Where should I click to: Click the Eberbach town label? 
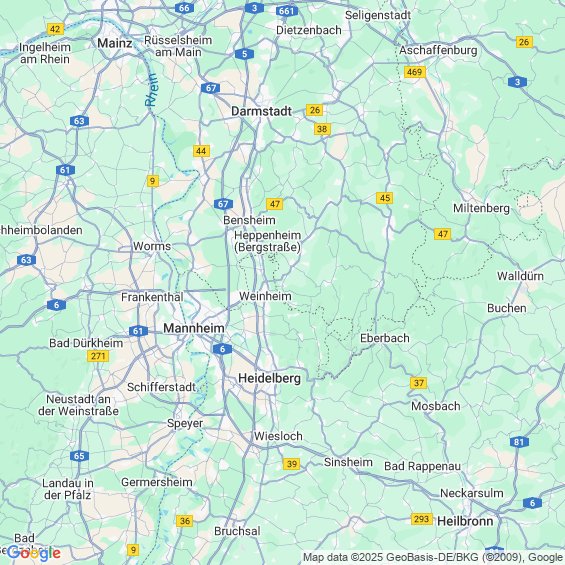(x=385, y=338)
